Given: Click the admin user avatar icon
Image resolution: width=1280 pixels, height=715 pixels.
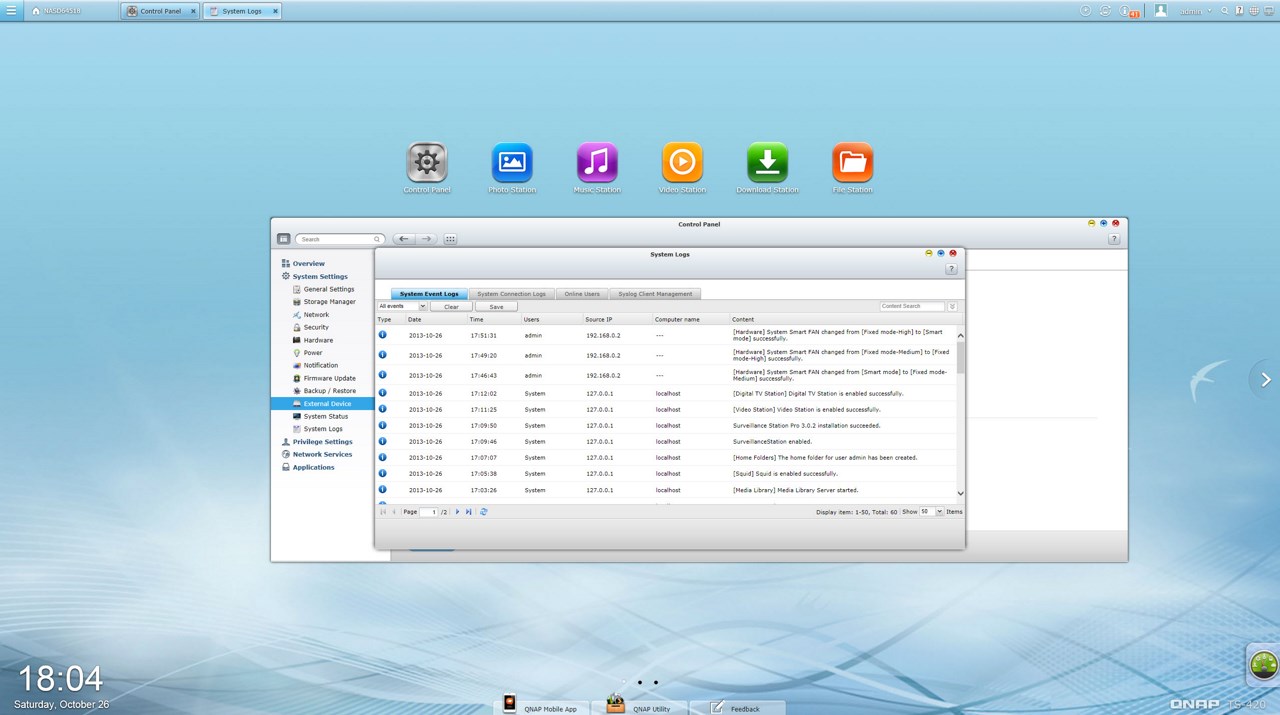Looking at the screenshot, I should [1161, 11].
